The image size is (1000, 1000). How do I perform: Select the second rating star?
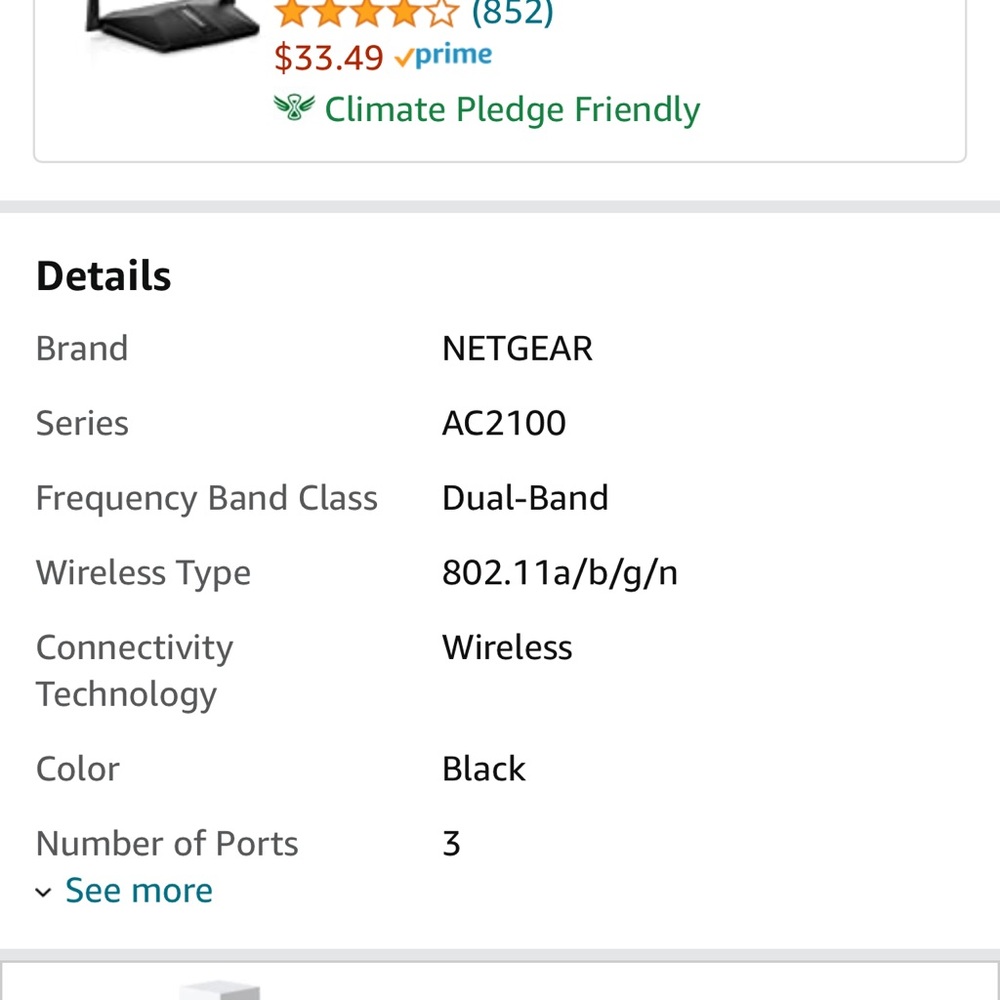pos(327,14)
